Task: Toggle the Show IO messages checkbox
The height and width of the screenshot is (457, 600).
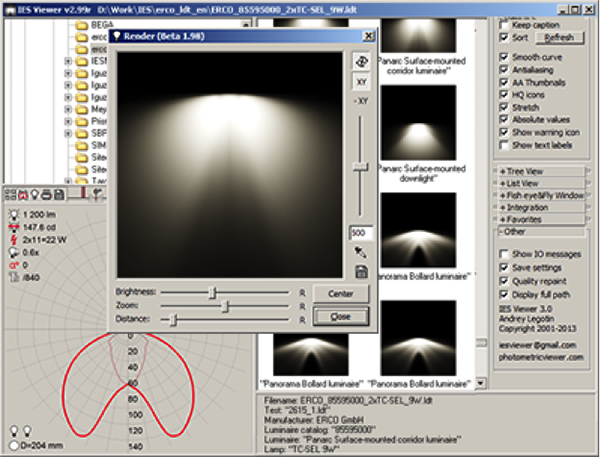Action: pos(503,255)
